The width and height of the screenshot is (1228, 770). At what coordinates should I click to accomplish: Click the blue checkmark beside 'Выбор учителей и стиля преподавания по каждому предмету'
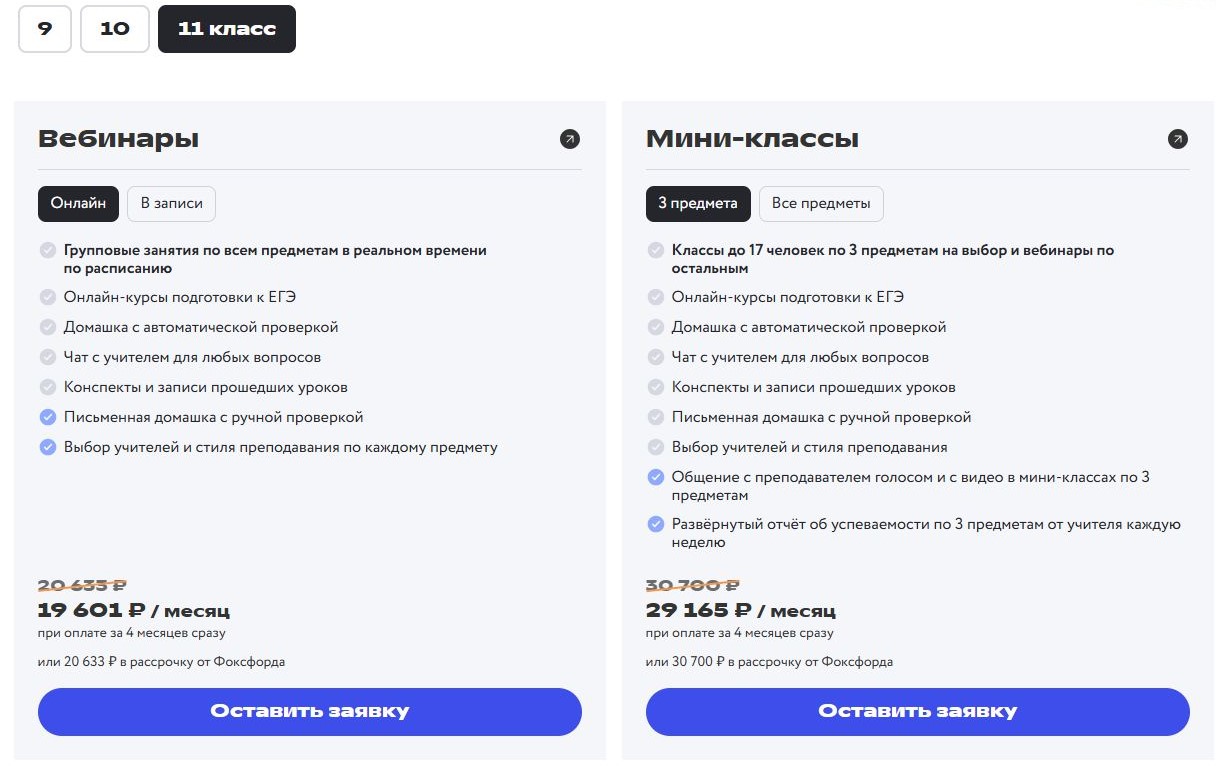click(x=47, y=448)
